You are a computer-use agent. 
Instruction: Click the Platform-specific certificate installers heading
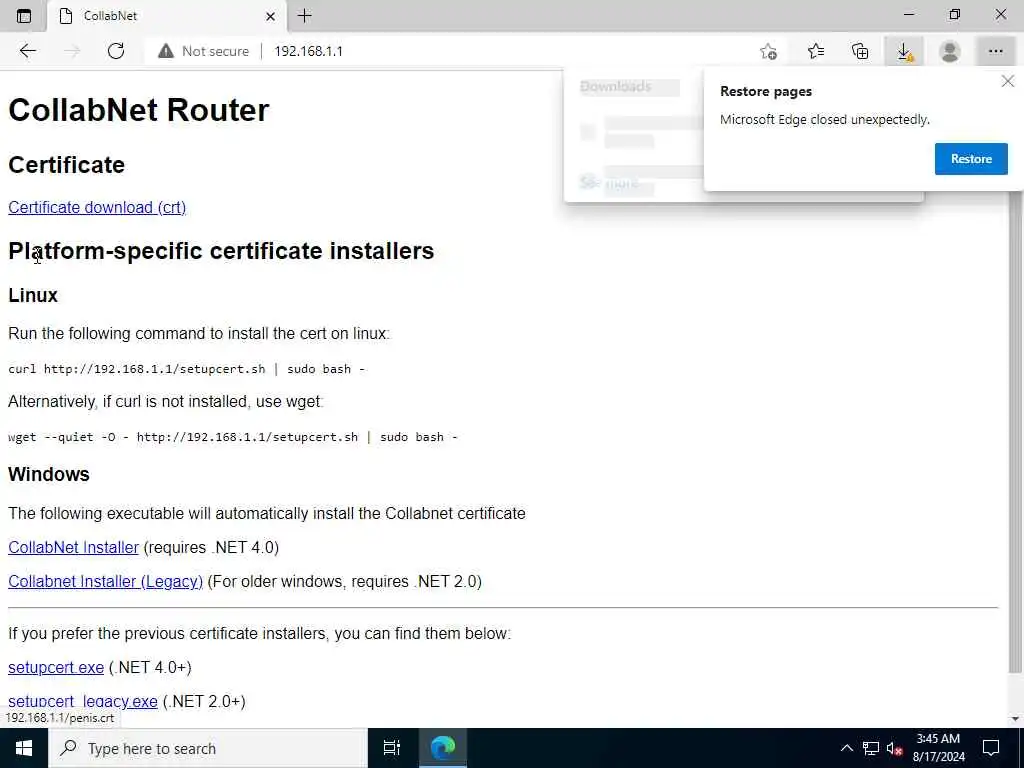(221, 251)
